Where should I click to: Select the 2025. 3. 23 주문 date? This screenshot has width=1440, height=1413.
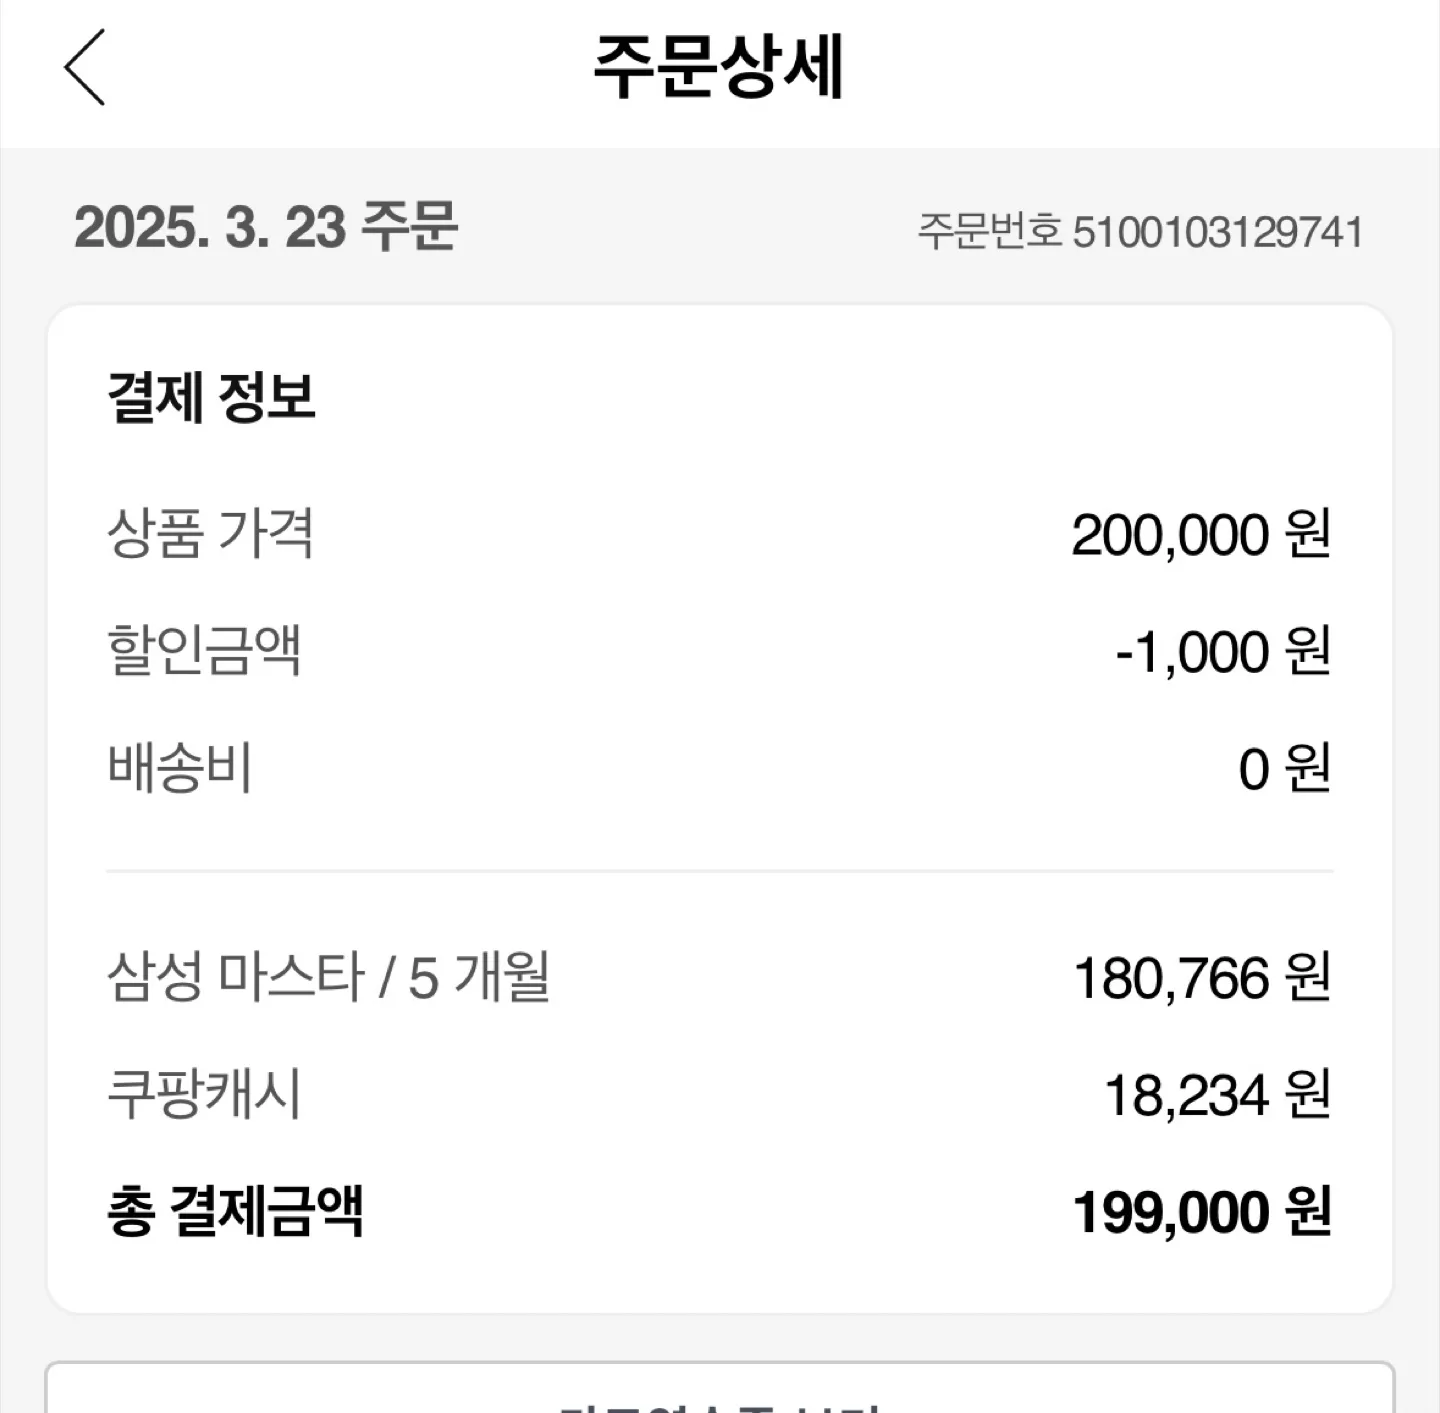click(x=266, y=227)
